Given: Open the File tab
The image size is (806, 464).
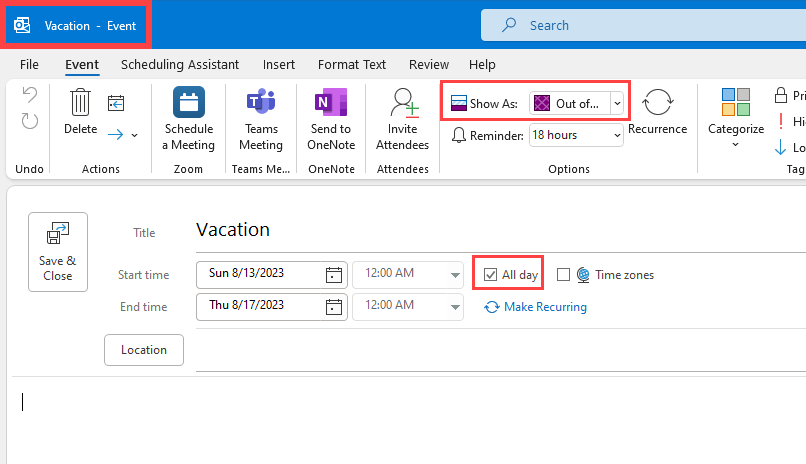Looking at the screenshot, I should click(x=29, y=65).
